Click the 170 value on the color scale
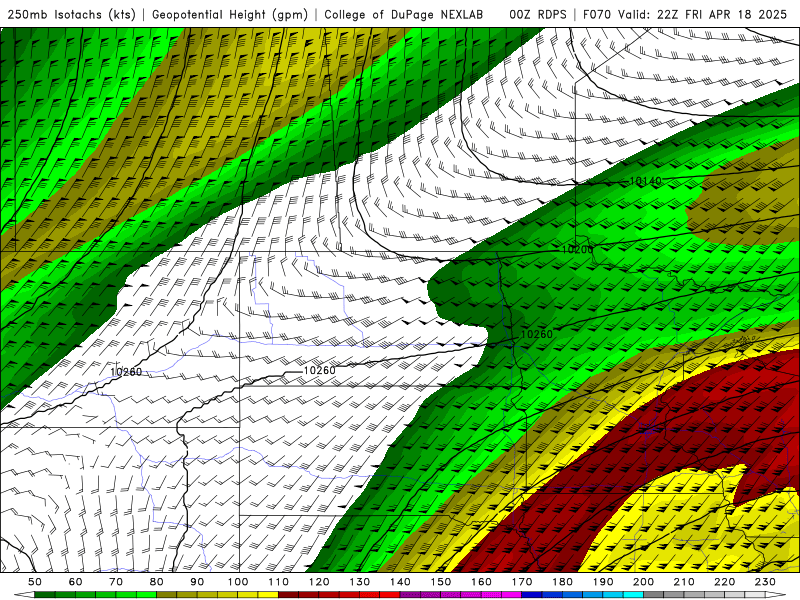 [522, 582]
